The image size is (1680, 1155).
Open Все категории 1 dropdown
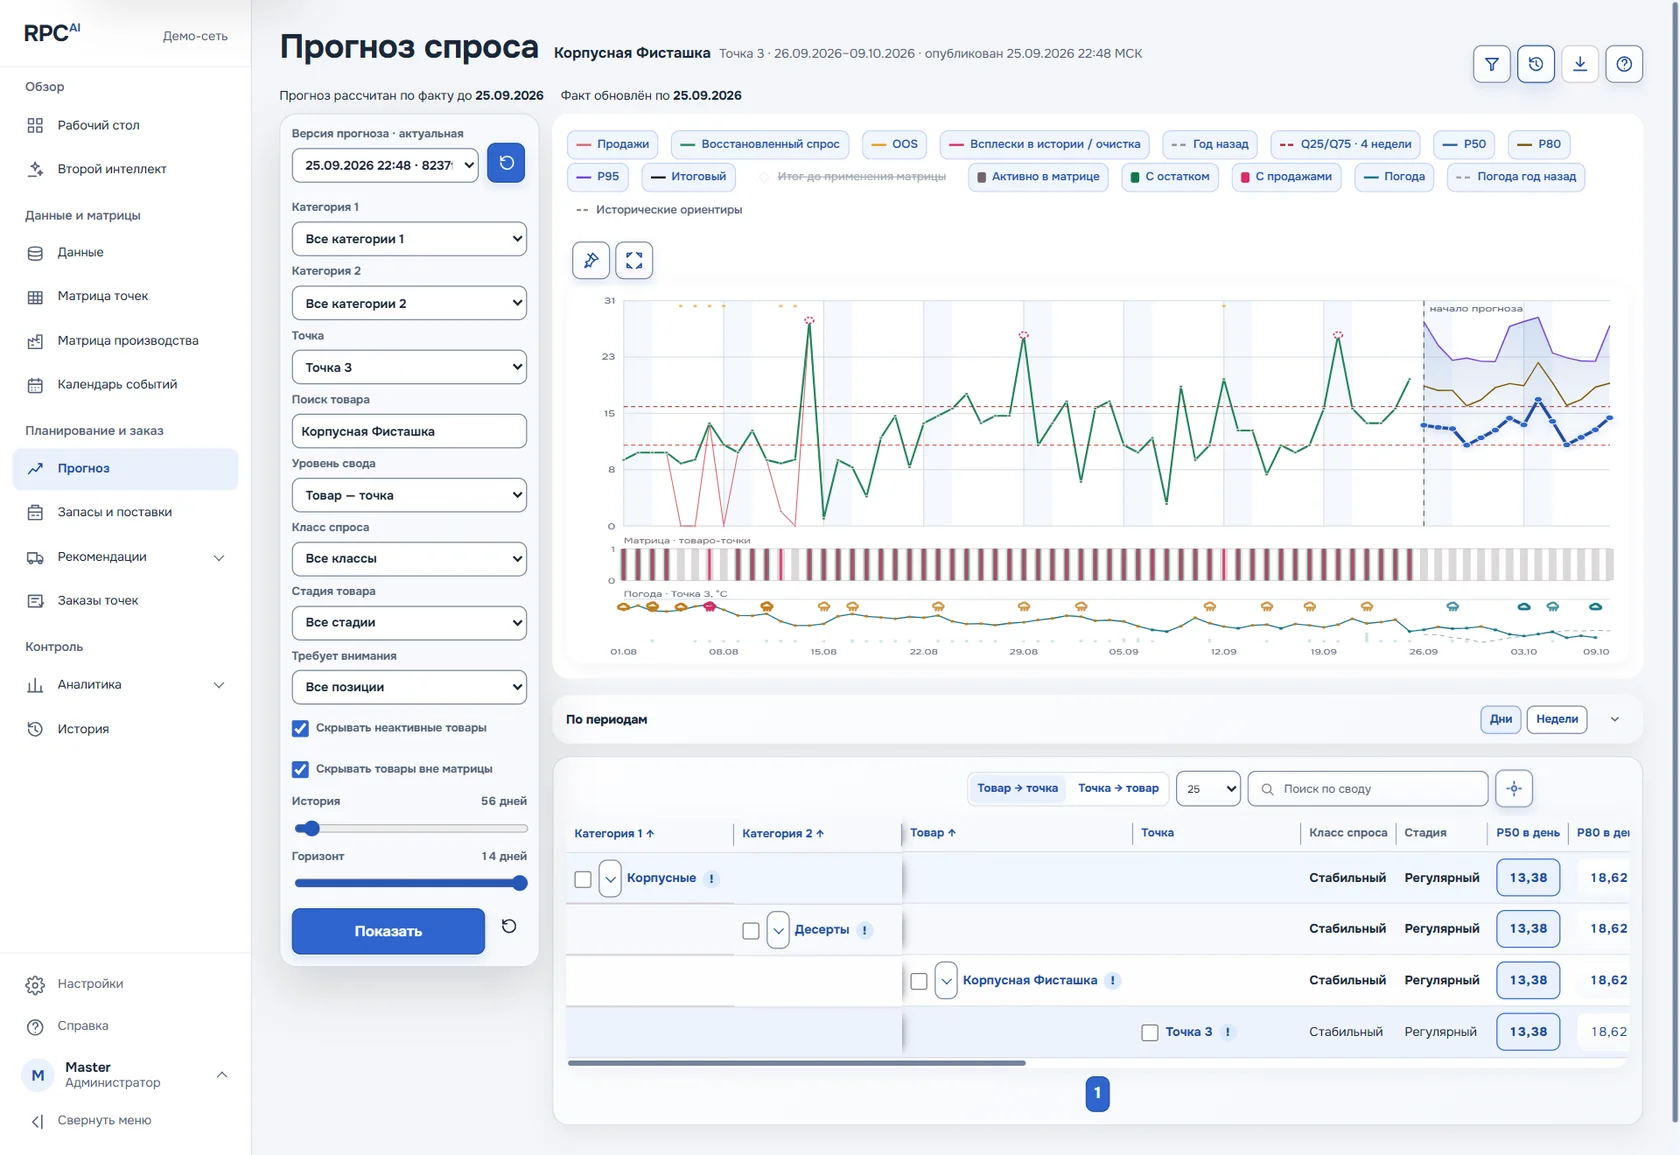tap(409, 239)
